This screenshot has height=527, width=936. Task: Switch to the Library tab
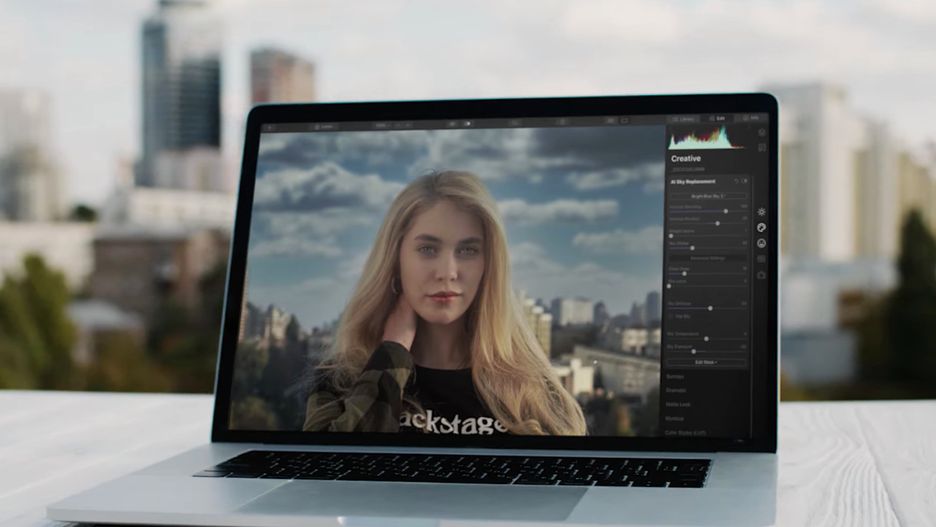coord(683,119)
